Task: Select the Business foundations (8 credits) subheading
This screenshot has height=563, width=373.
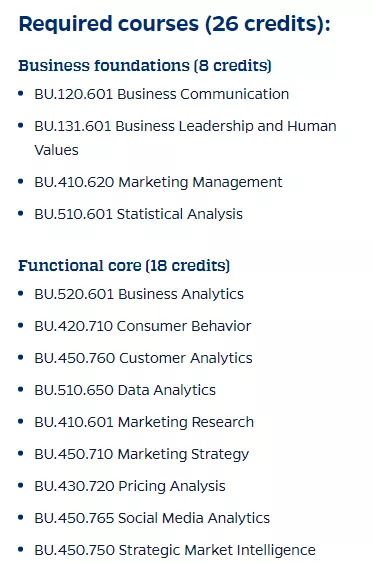Action: pyautogui.click(x=145, y=66)
